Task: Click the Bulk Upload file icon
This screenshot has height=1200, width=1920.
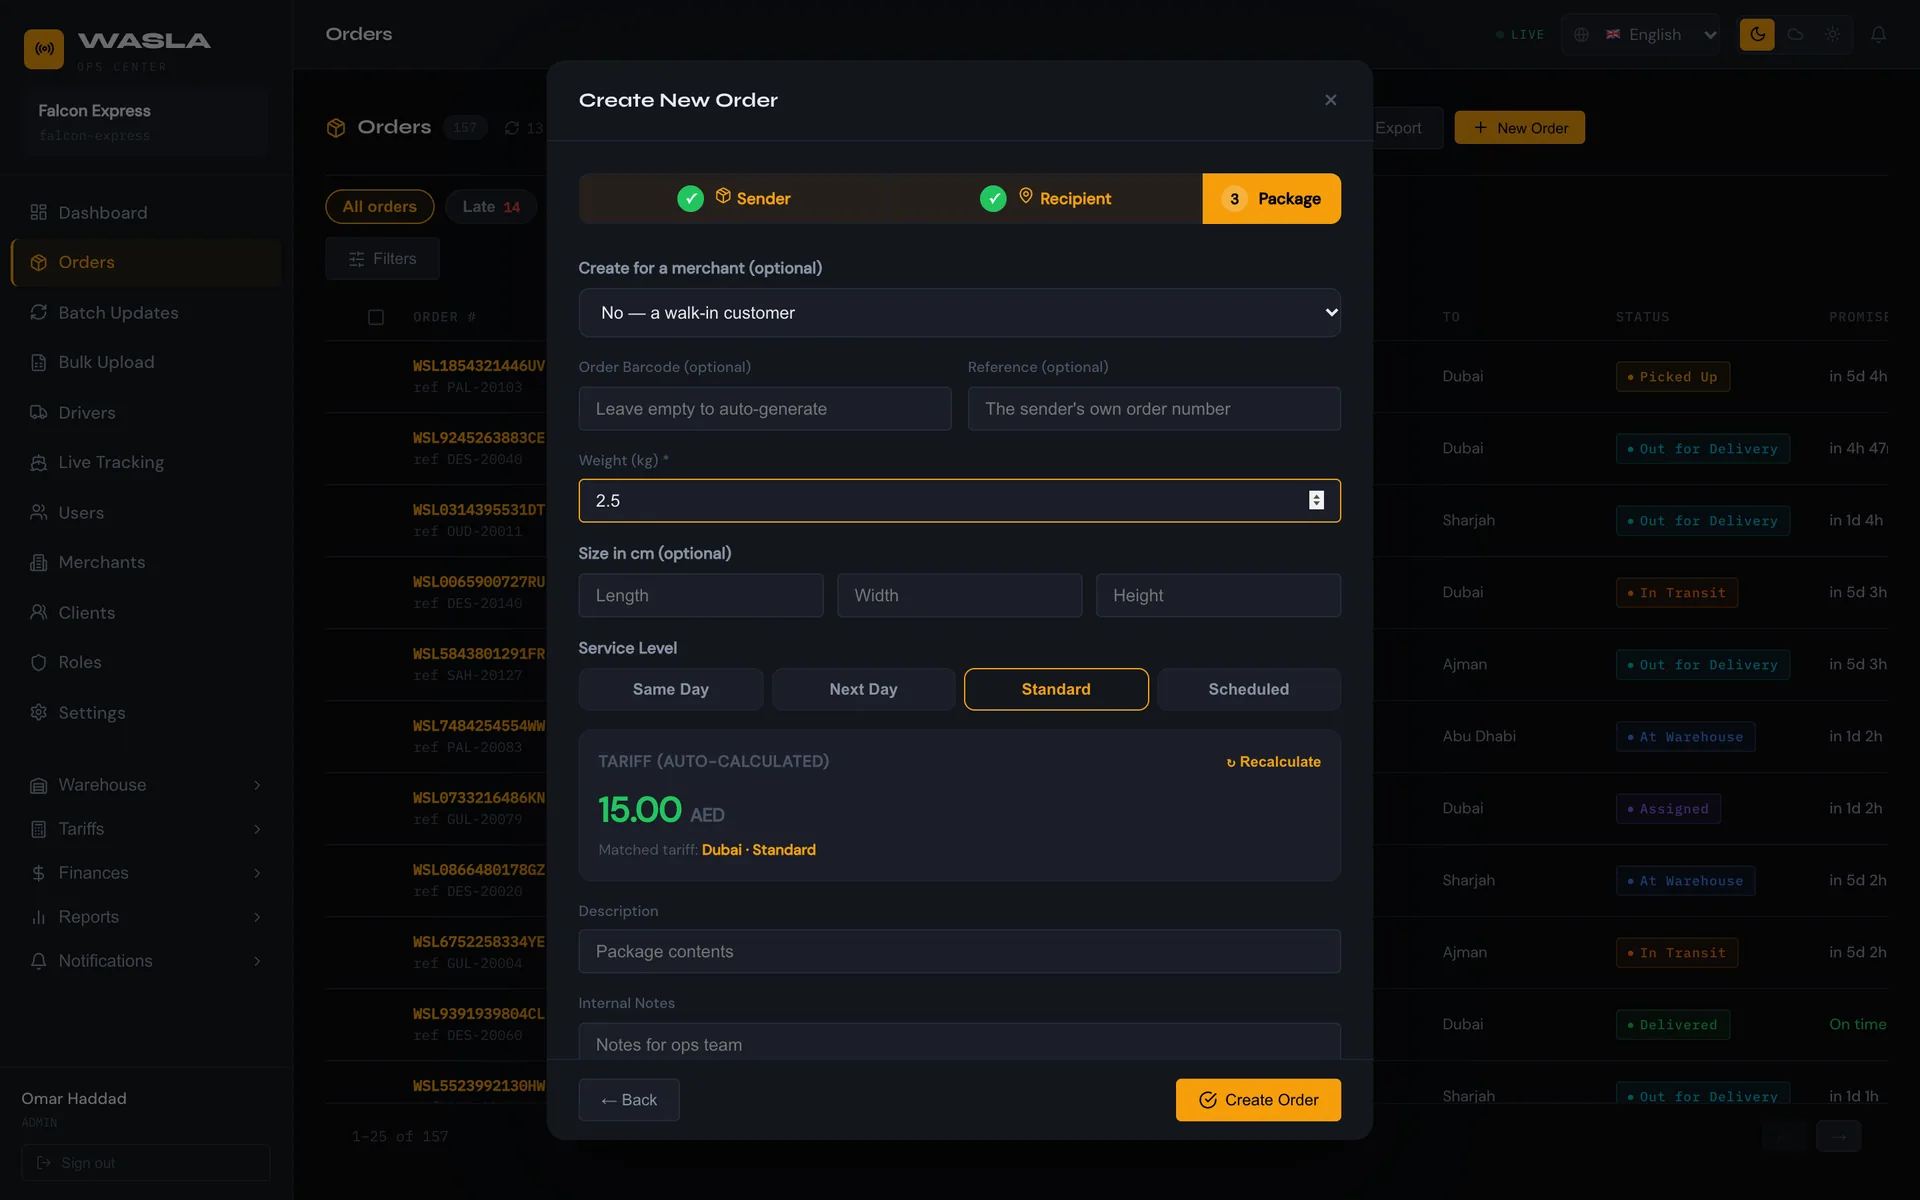Action: (x=39, y=362)
